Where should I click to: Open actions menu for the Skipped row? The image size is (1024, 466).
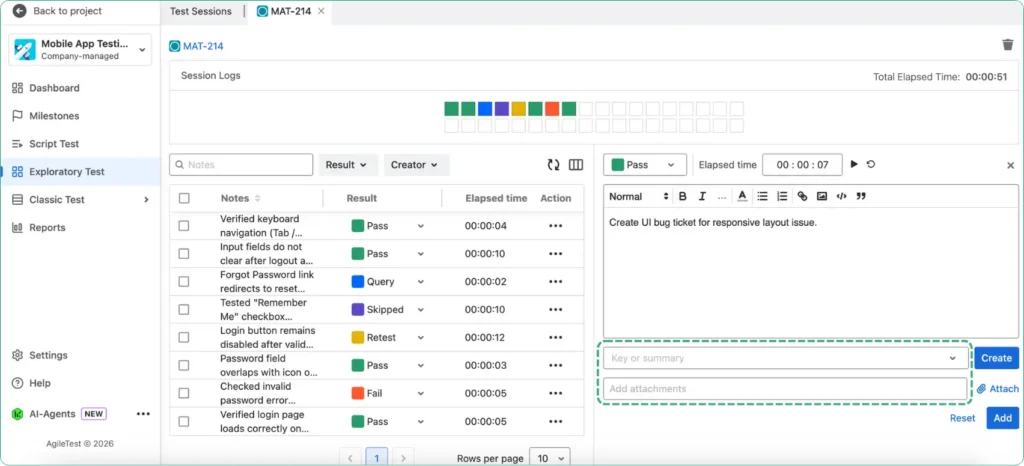pos(556,309)
